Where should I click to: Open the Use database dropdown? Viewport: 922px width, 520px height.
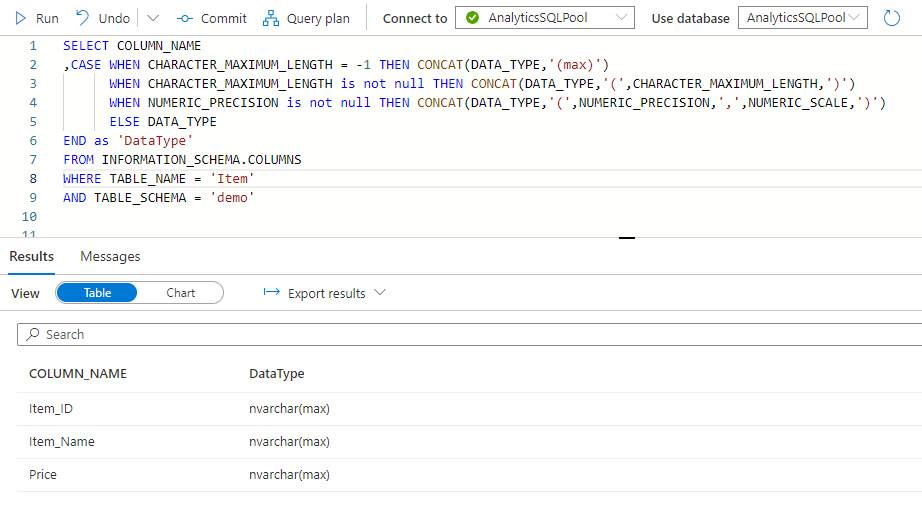(802, 18)
